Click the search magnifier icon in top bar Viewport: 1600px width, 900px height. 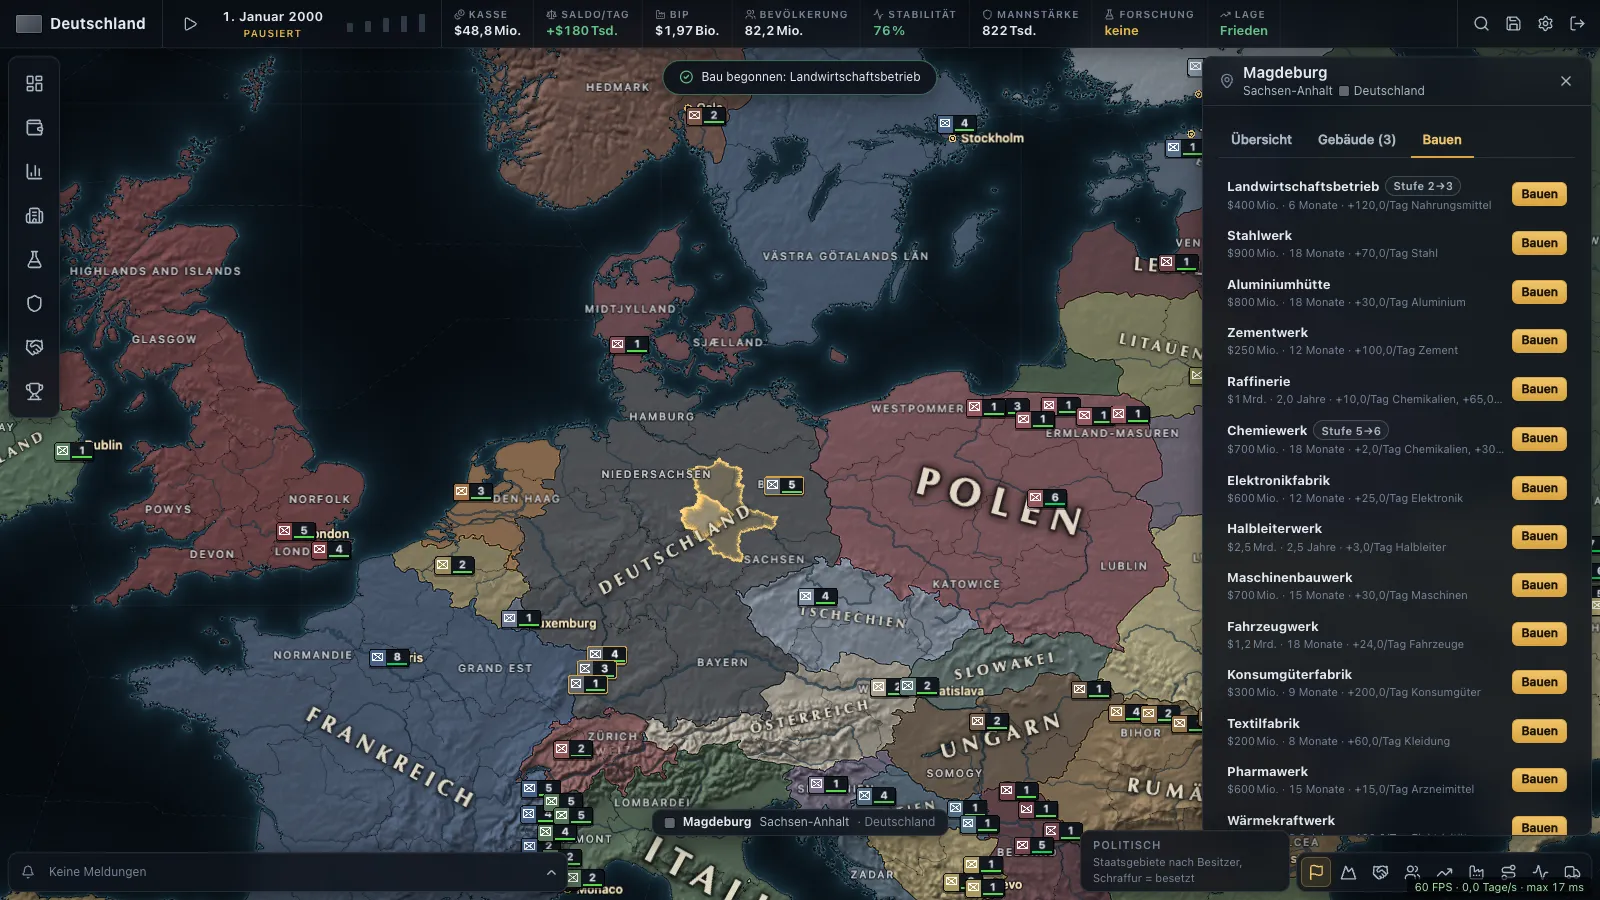(x=1481, y=24)
